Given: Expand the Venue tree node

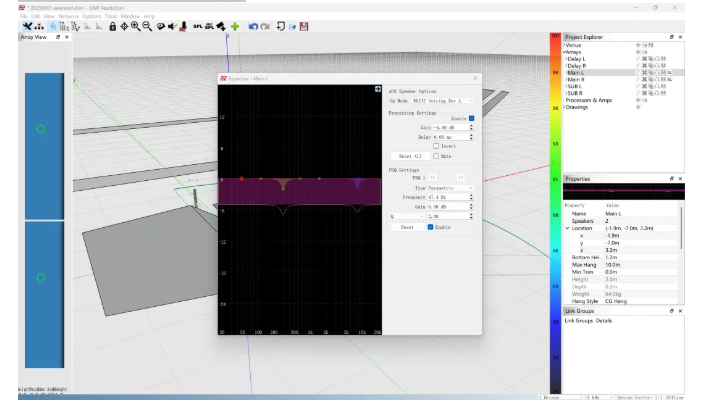Looking at the screenshot, I should point(563,45).
